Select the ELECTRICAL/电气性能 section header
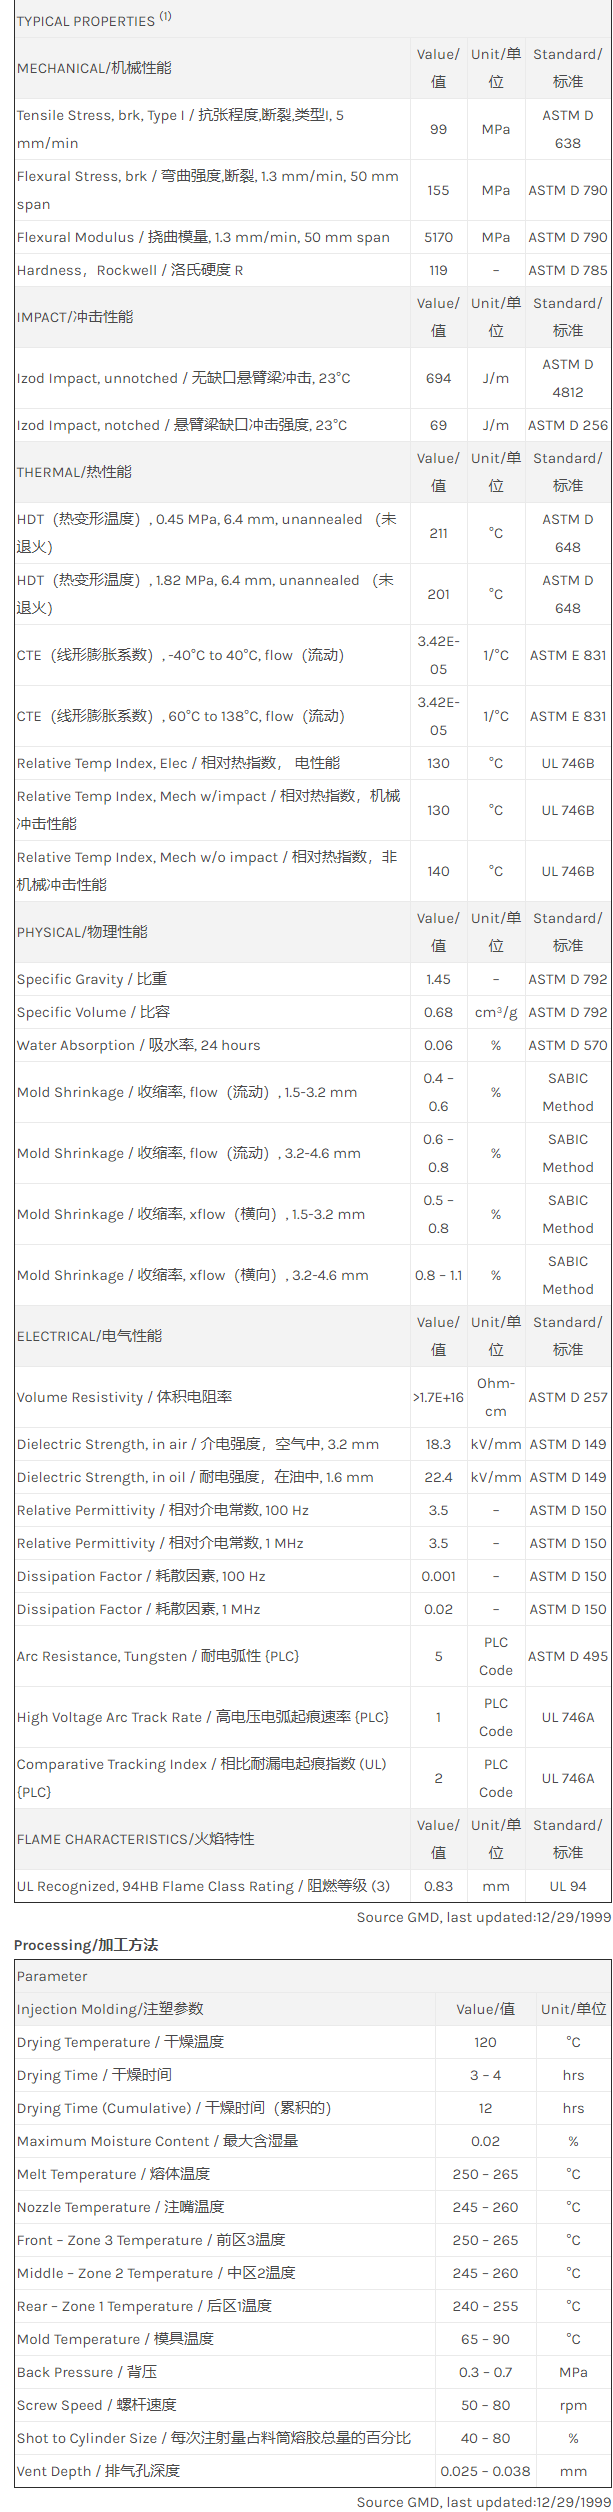 tap(89, 1336)
